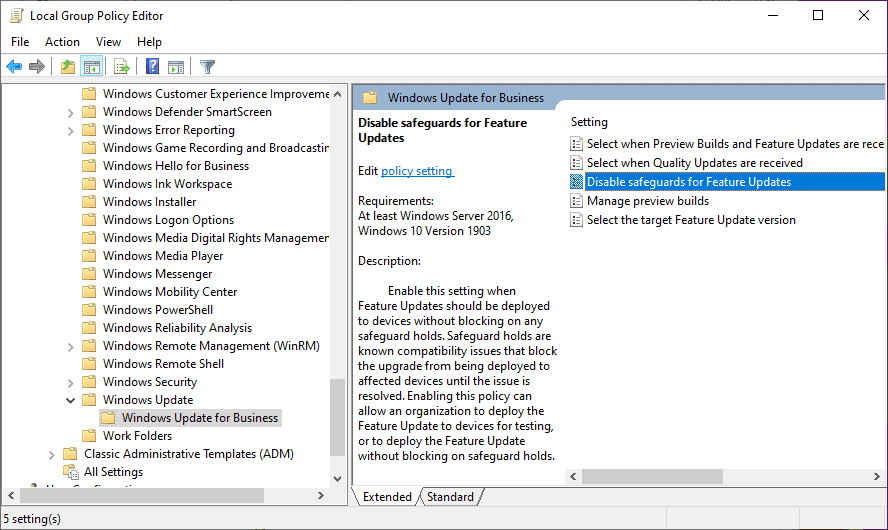Click the Back arrow toolbar icon
Viewport: 888px width, 530px height.
pyautogui.click(x=14, y=67)
